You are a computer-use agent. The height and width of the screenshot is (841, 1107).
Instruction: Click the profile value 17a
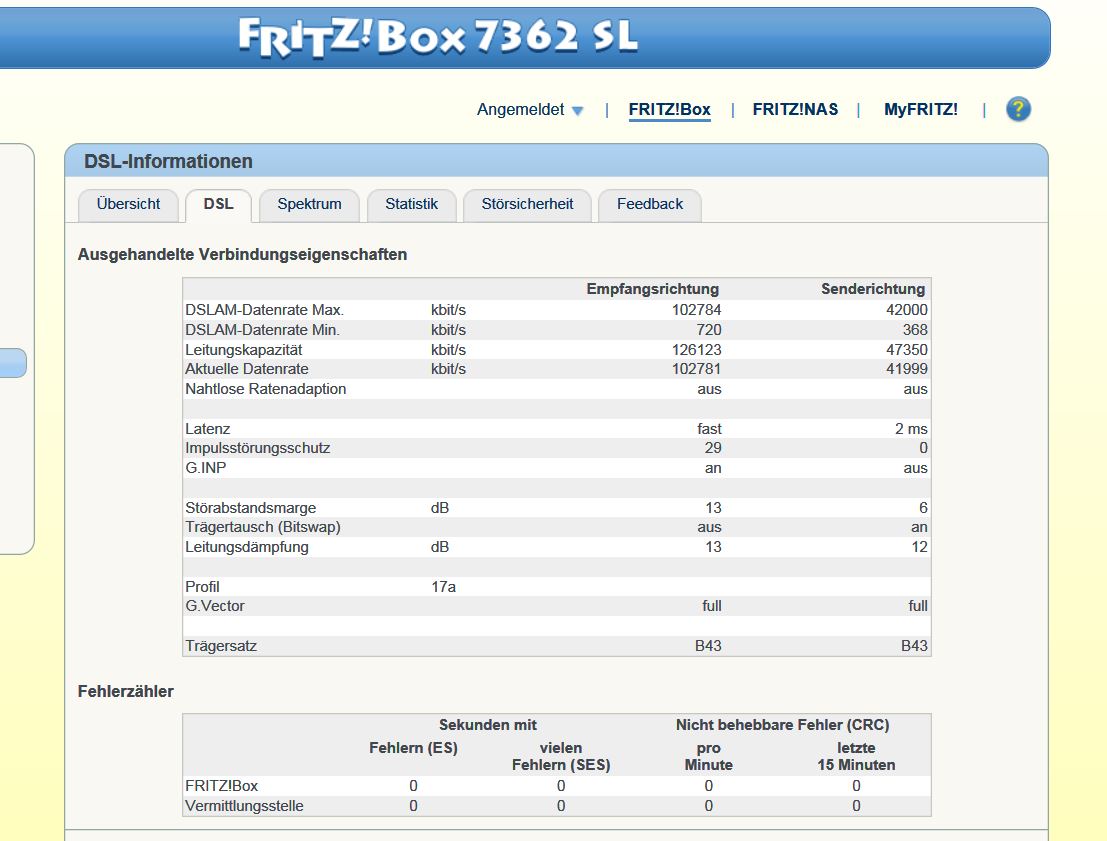pos(443,587)
